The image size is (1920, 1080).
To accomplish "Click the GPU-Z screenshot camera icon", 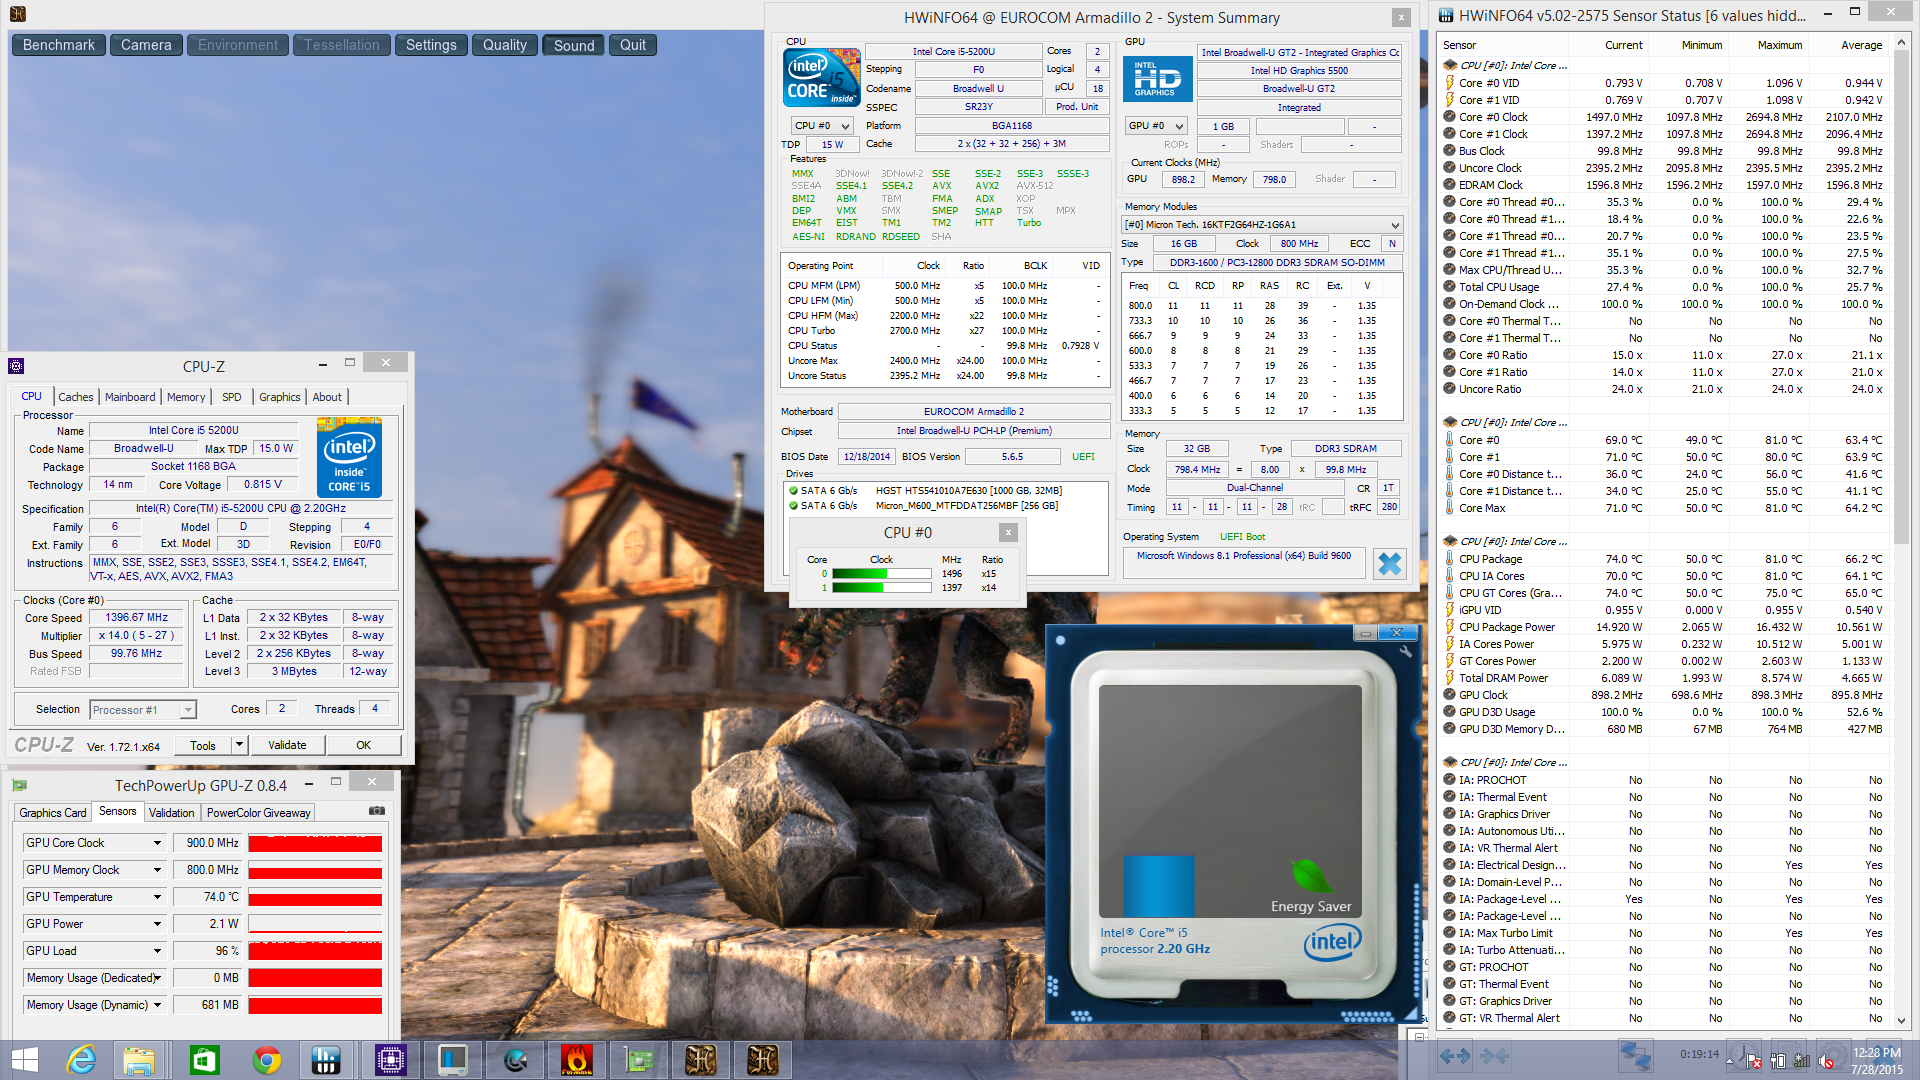I will point(376,811).
